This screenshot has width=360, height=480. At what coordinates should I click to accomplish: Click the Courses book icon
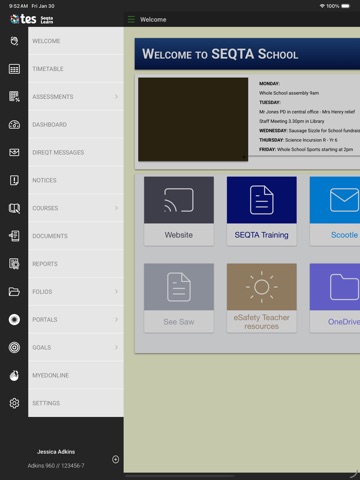click(14, 208)
